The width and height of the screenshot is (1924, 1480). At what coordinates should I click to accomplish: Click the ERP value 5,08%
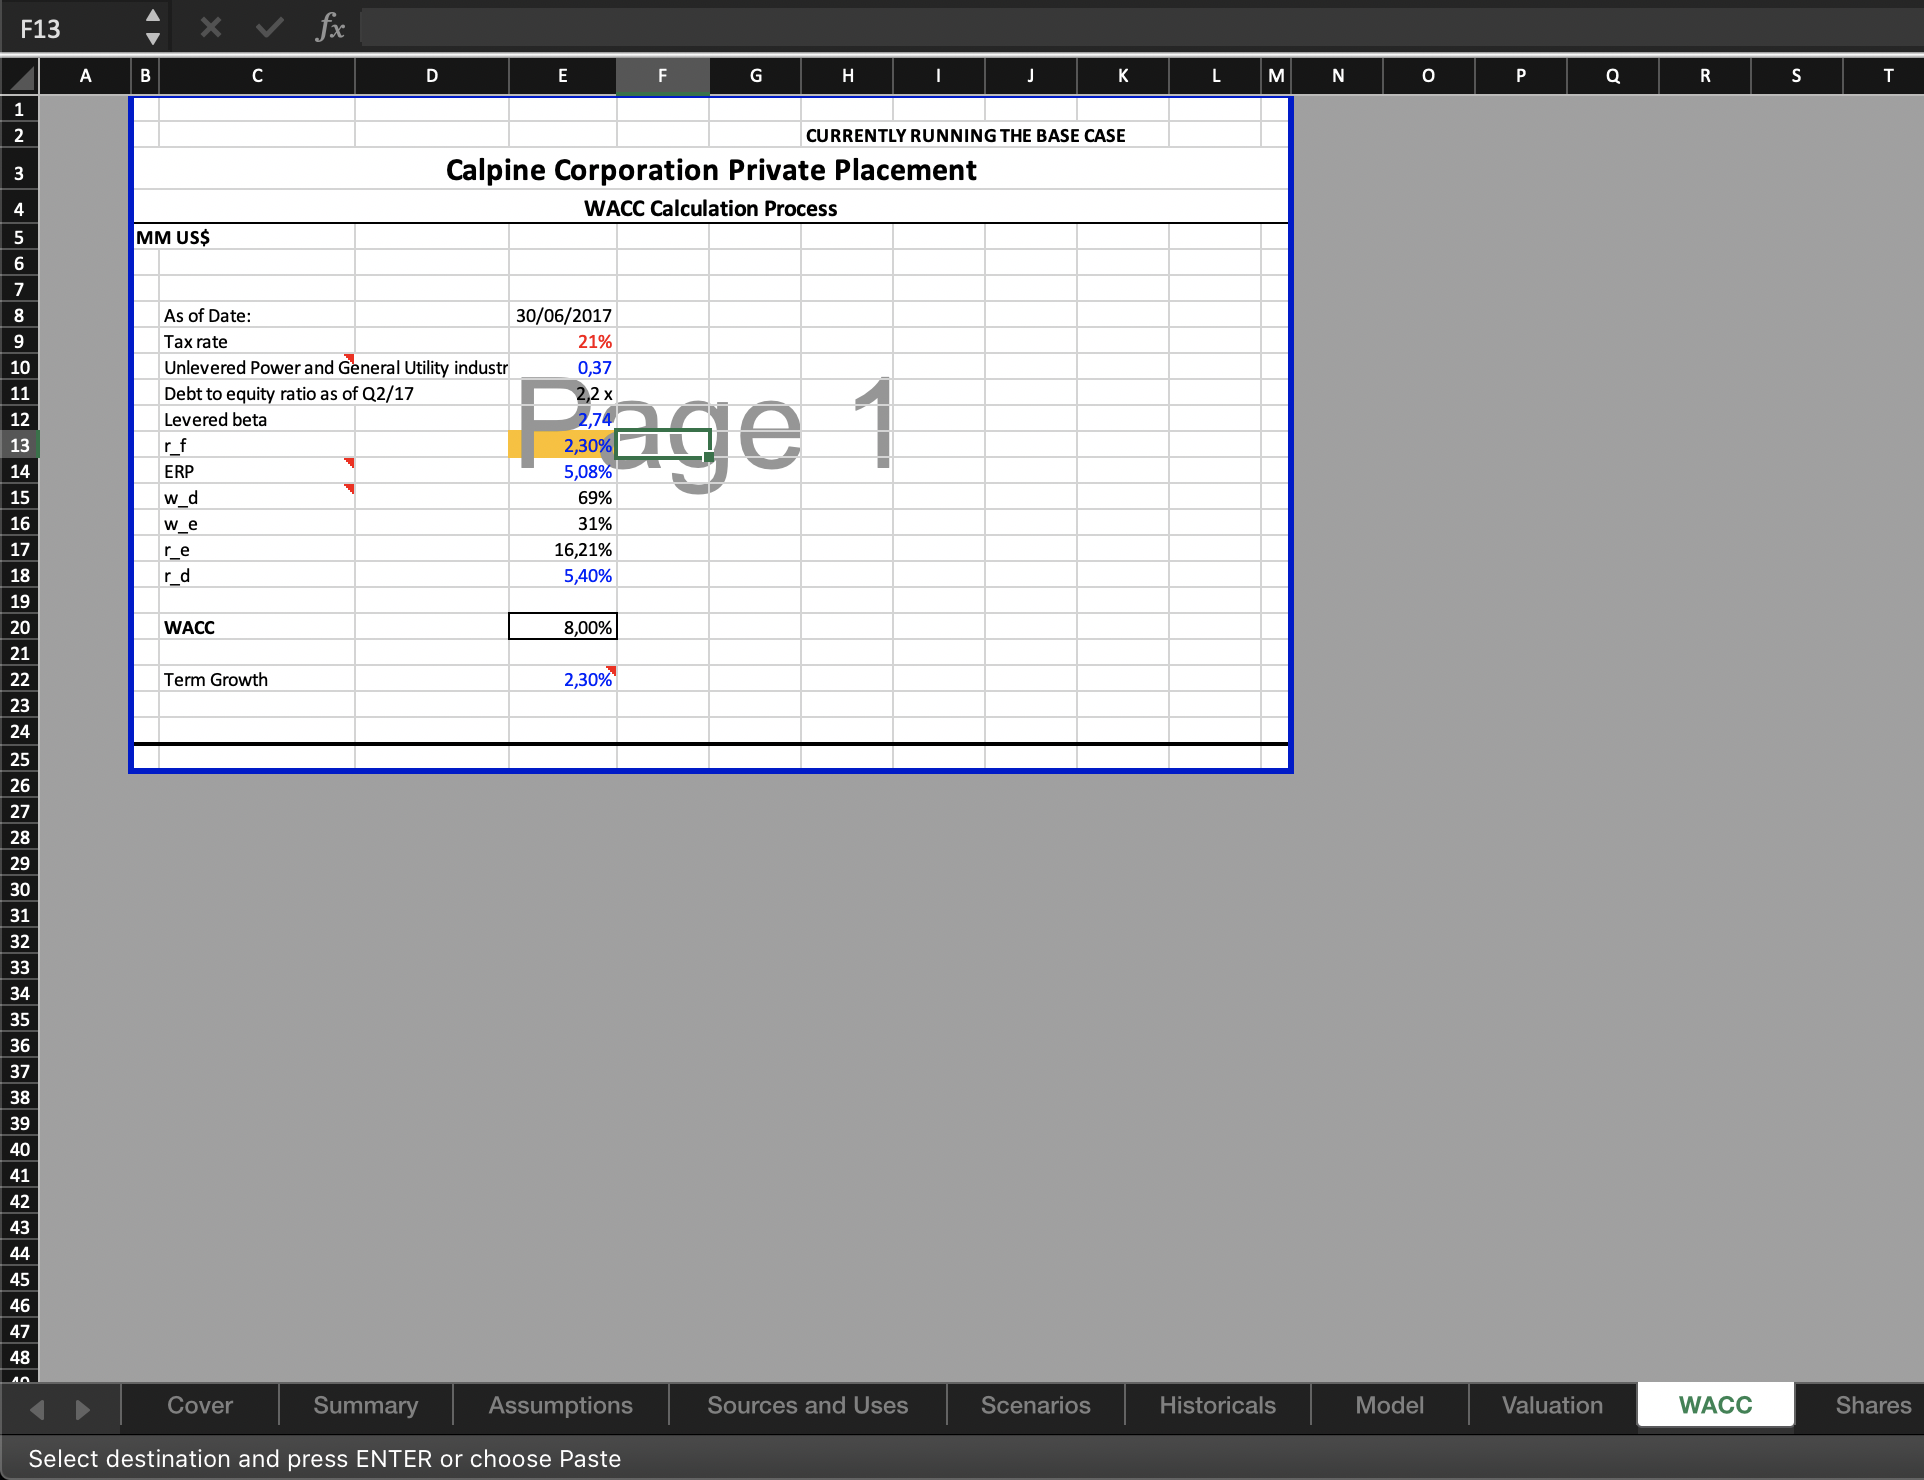[563, 471]
